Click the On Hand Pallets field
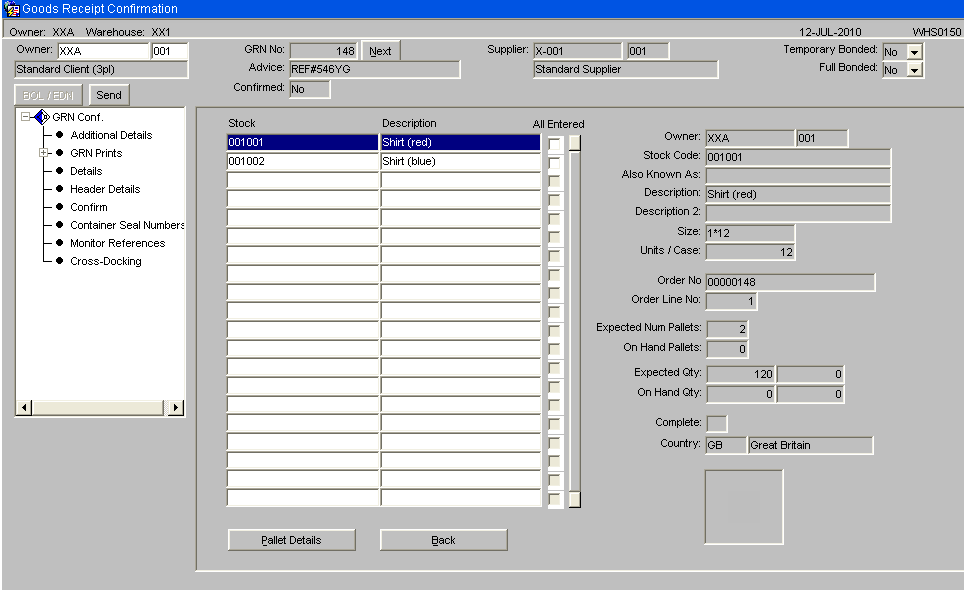The height and width of the screenshot is (590, 964). [x=727, y=349]
